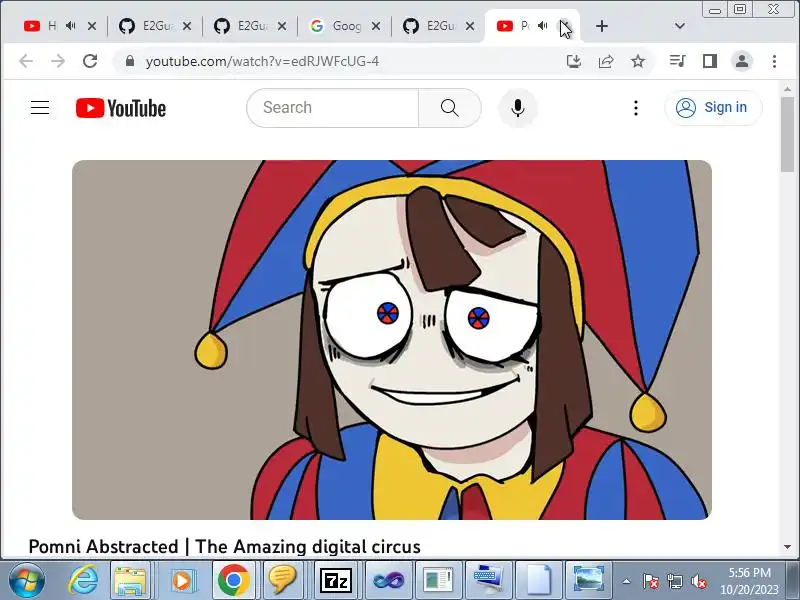The image size is (800, 600).
Task: Open a new tab
Action: [x=602, y=26]
